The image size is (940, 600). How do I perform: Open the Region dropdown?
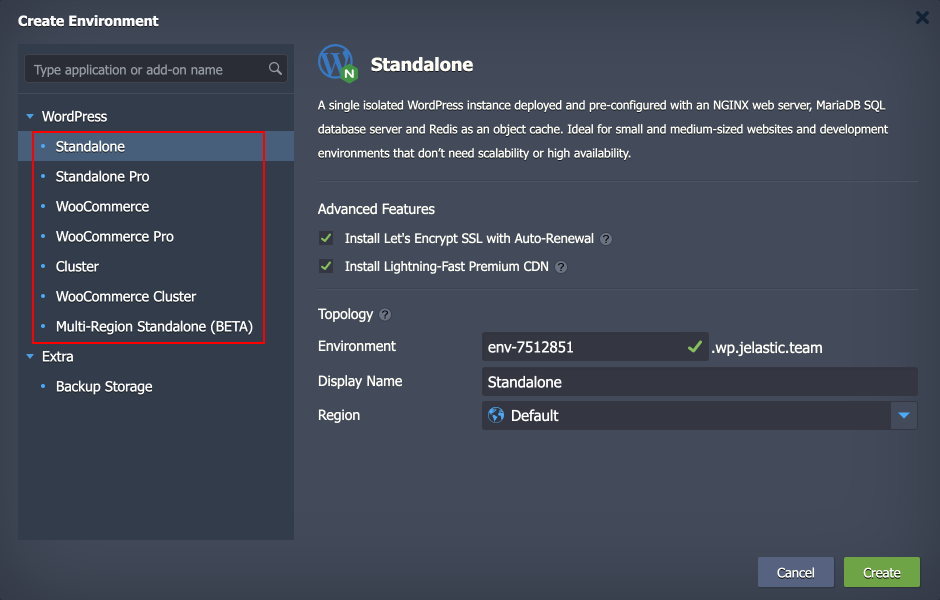(x=904, y=415)
